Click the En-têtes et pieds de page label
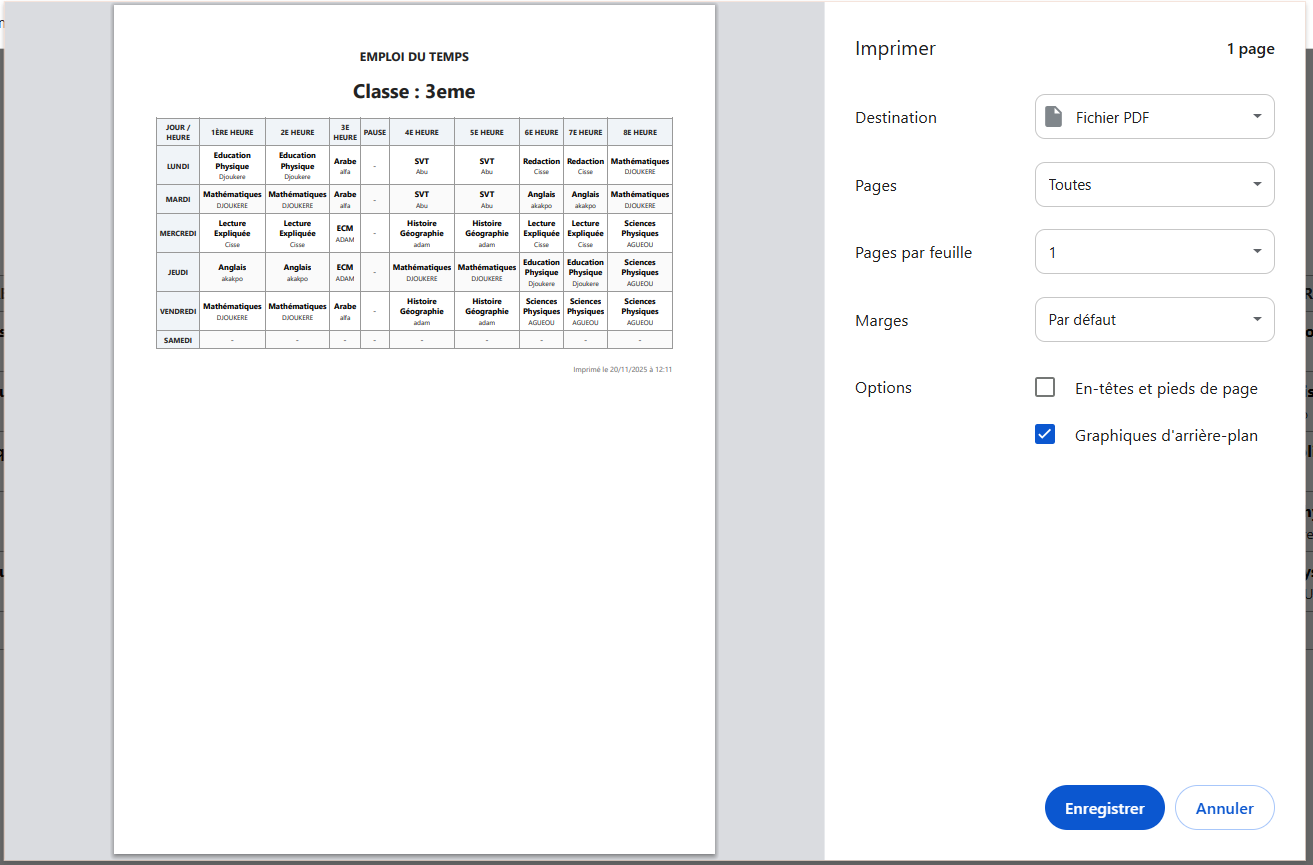Image resolution: width=1313 pixels, height=865 pixels. click(1166, 388)
